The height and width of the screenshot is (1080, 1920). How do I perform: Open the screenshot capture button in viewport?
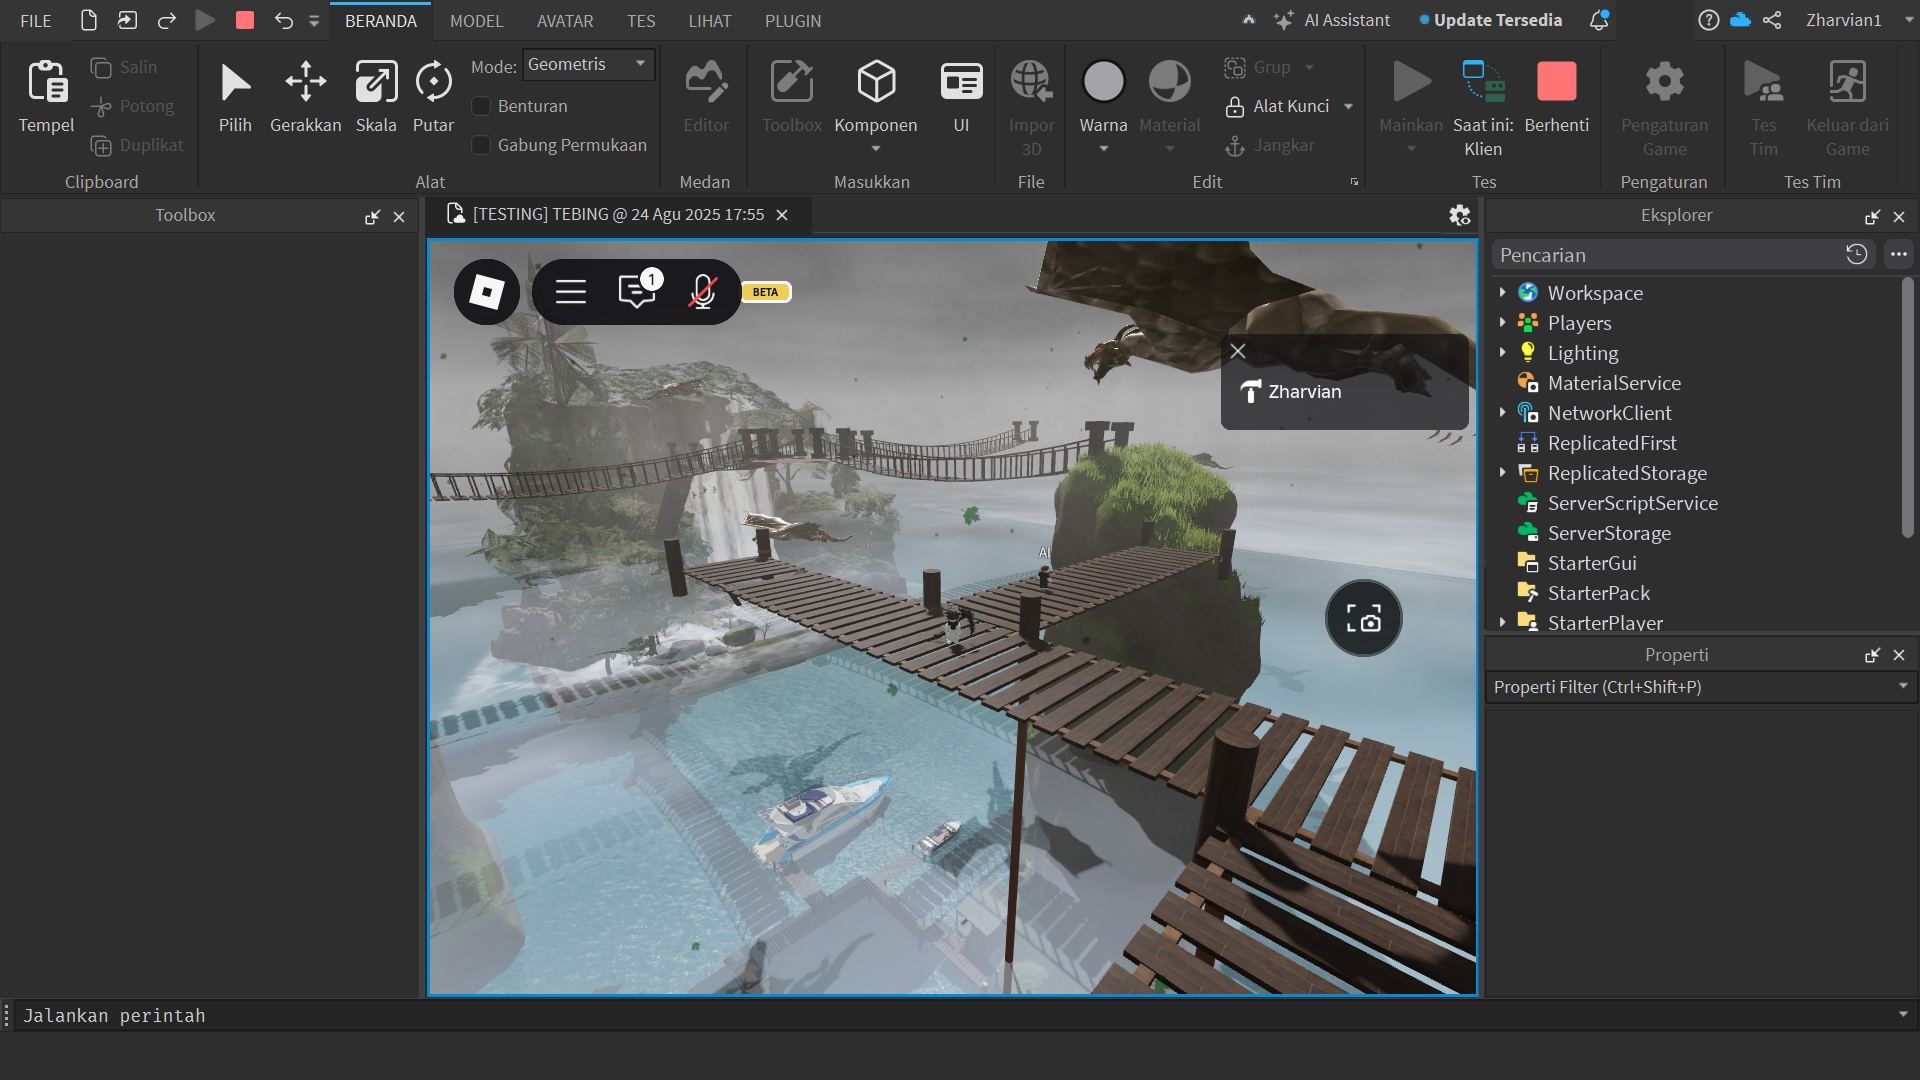[1363, 618]
